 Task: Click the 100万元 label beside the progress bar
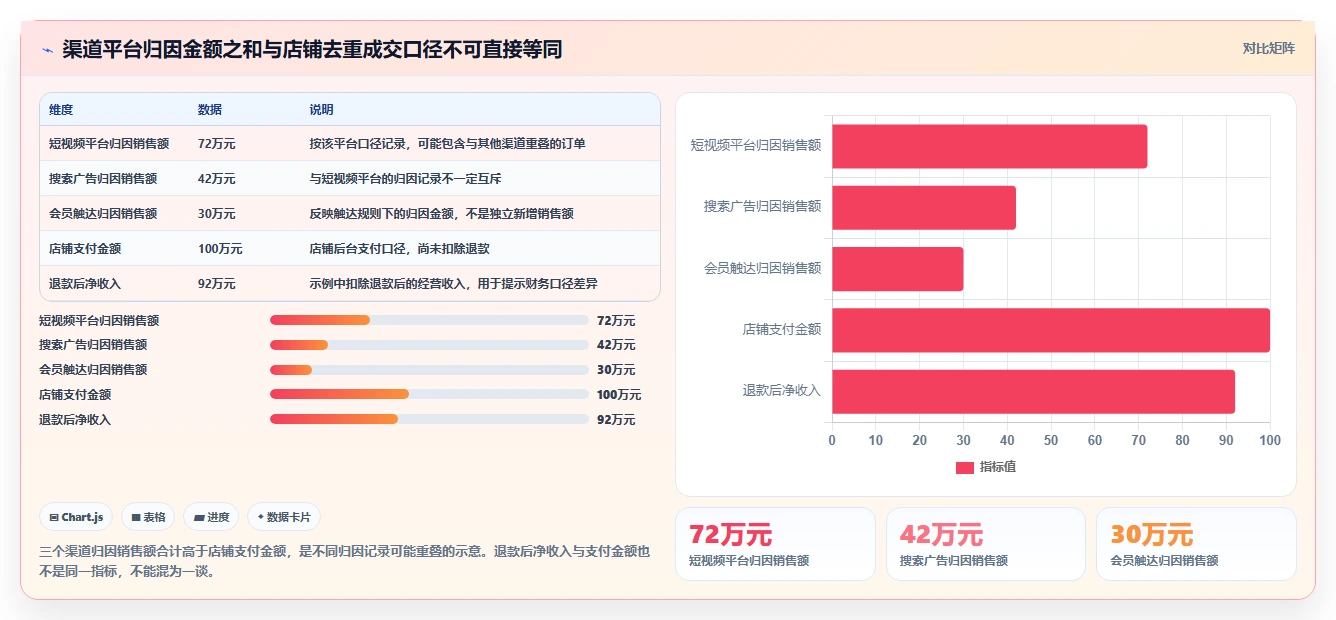(x=619, y=395)
